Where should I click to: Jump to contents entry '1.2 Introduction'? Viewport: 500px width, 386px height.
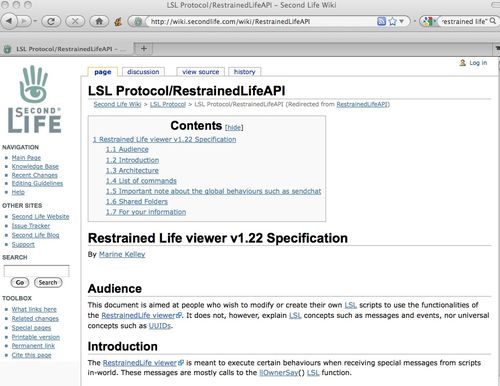tap(132, 160)
